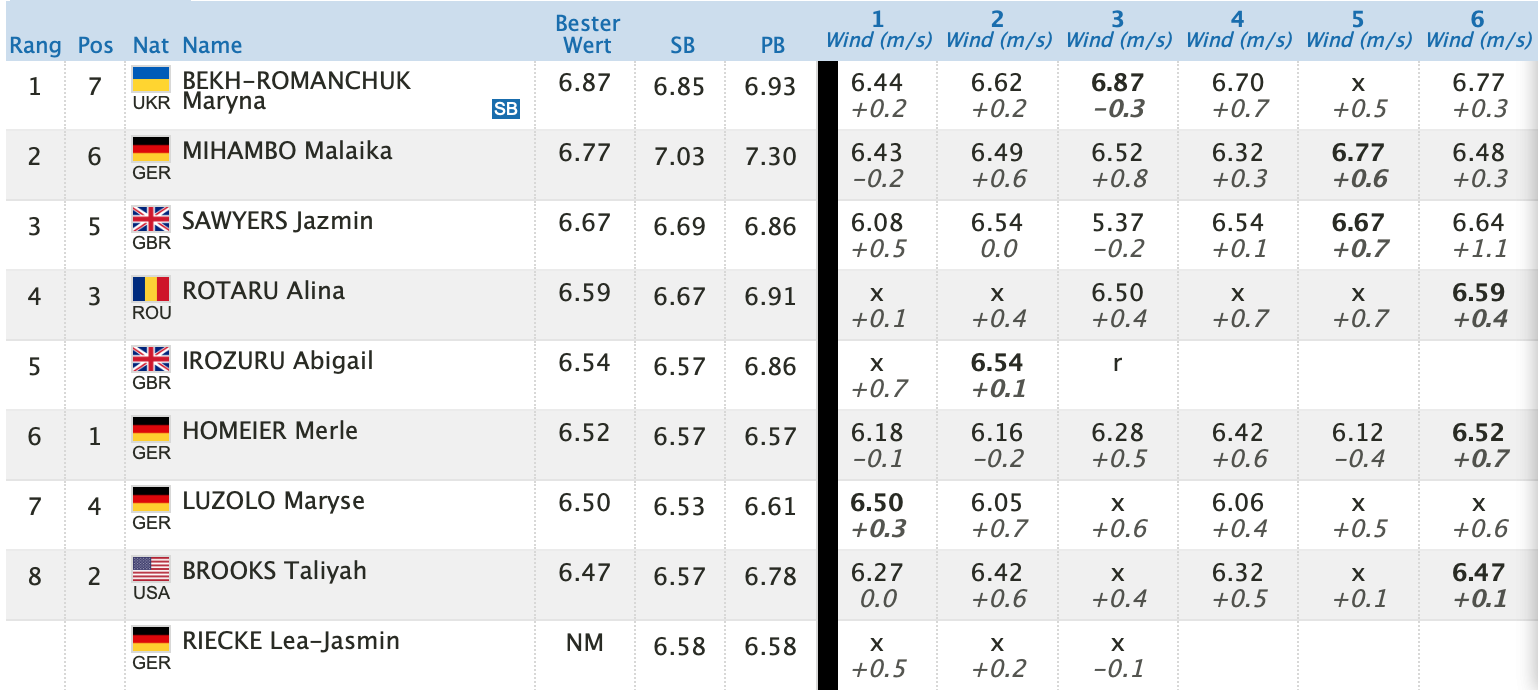Open athlete name MIHAMBO Malaika
This screenshot has width=1538, height=690.
click(x=287, y=151)
